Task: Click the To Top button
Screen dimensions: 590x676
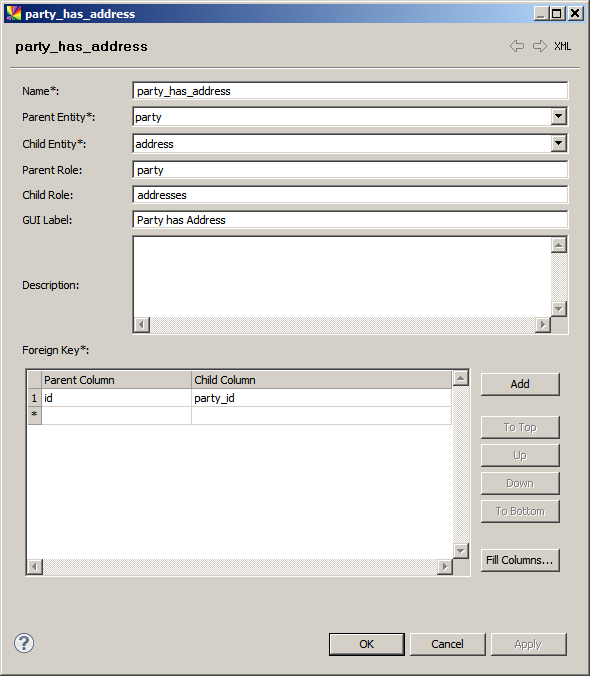Action: [x=520, y=427]
